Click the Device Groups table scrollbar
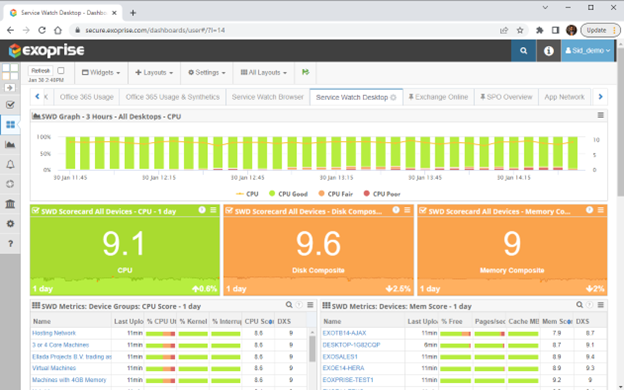This screenshot has height=390, width=624. (x=312, y=349)
